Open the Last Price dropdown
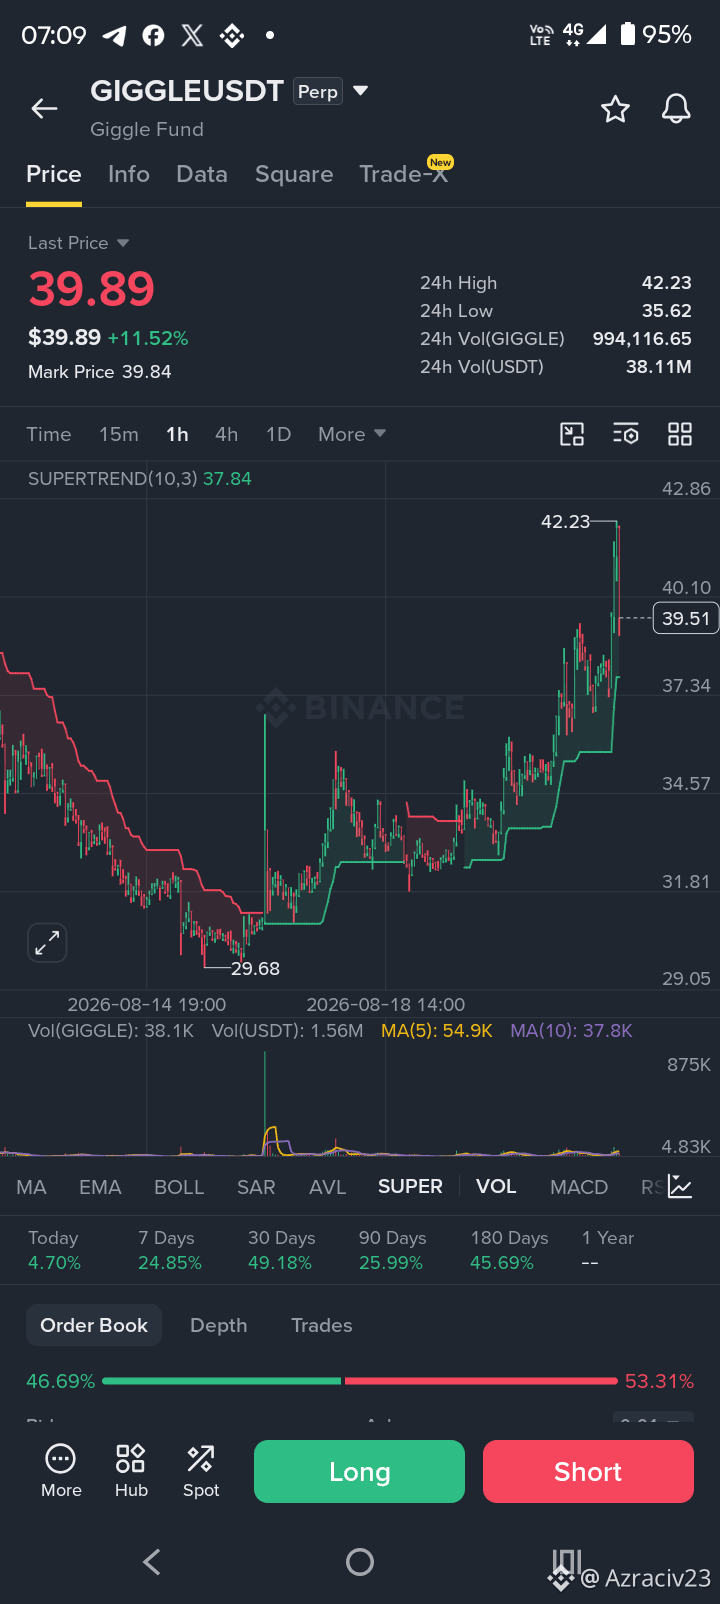The image size is (720, 1604). 79,243
